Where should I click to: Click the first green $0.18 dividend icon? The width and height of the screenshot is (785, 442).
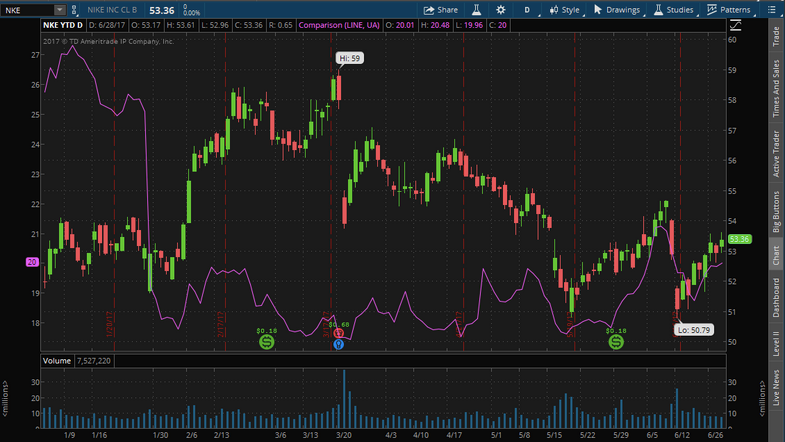(x=266, y=342)
